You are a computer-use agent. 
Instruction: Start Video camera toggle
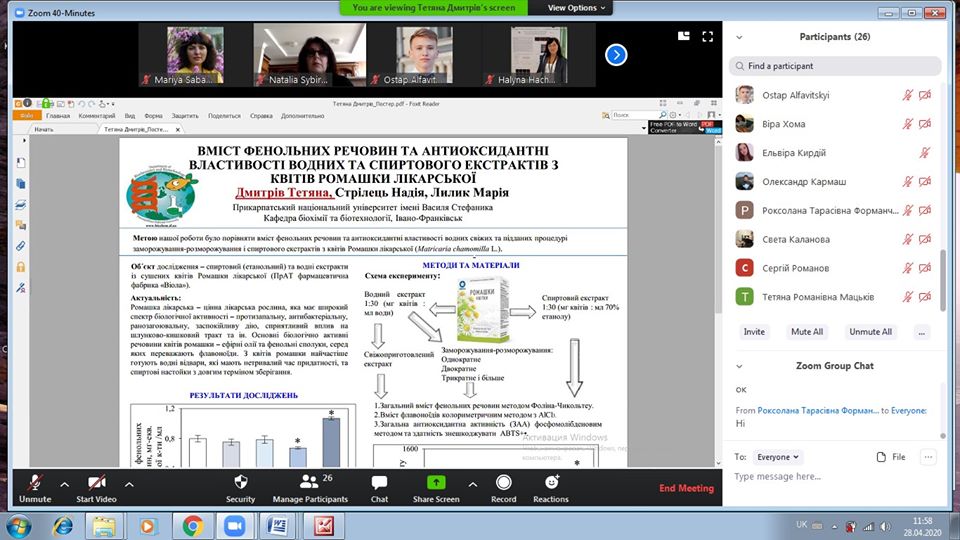click(x=97, y=482)
